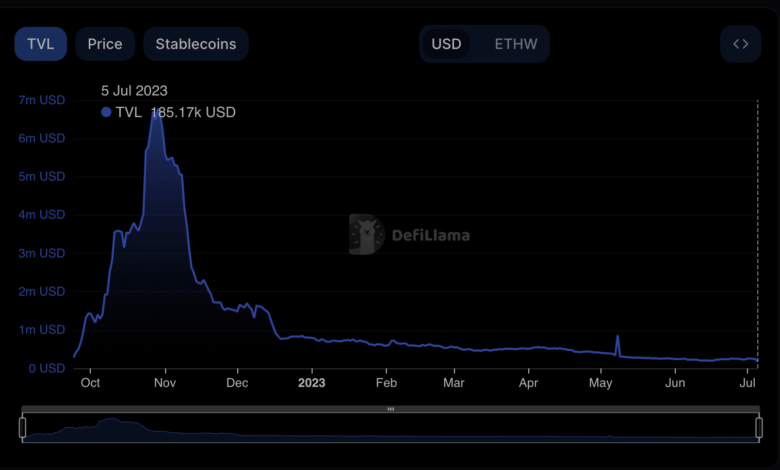Switch denomination to ETHW

tap(515, 44)
